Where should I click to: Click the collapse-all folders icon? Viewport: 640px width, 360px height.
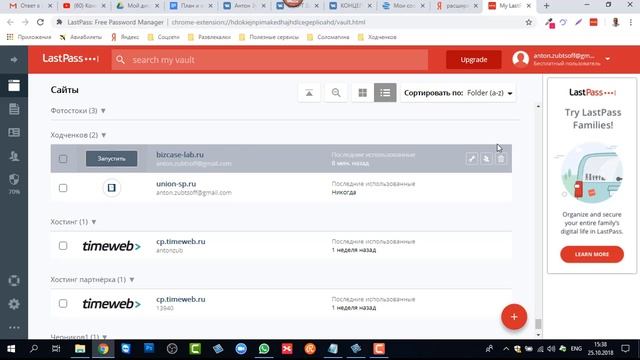(x=309, y=93)
